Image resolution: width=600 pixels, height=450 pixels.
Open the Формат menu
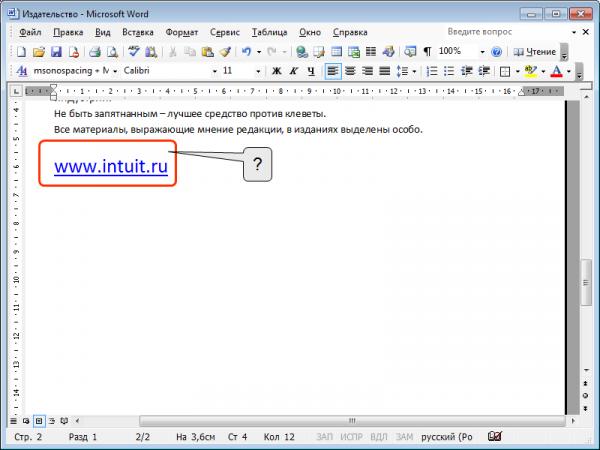[182, 33]
